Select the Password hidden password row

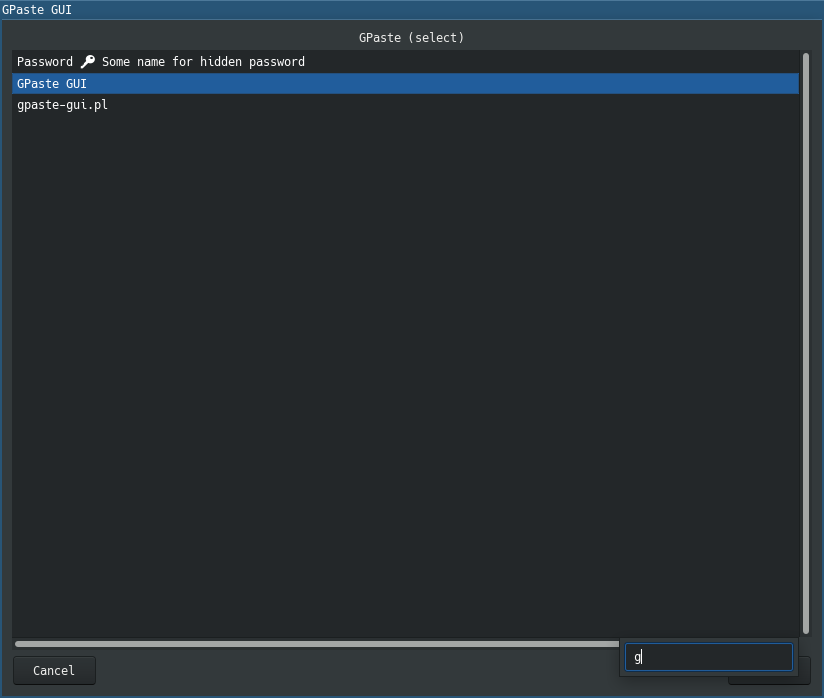pos(405,62)
